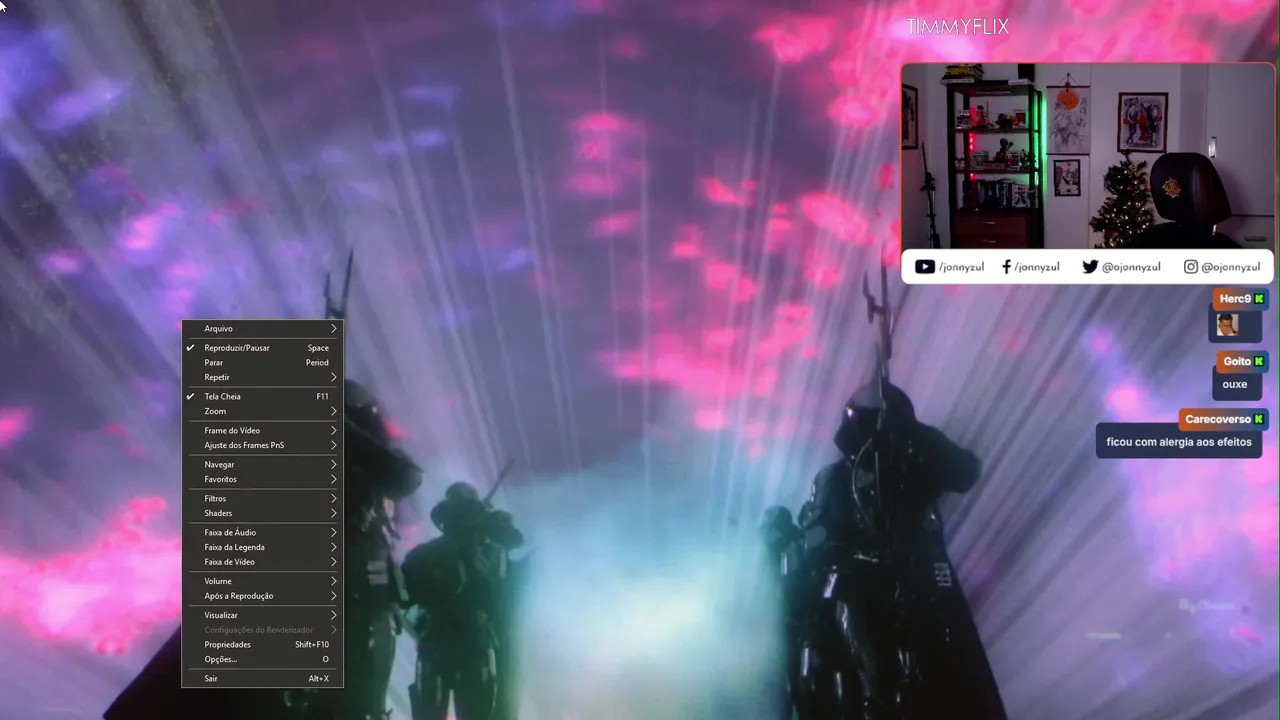This screenshot has width=1280, height=720.
Task: Select Sair to exit the player
Action: [262, 678]
